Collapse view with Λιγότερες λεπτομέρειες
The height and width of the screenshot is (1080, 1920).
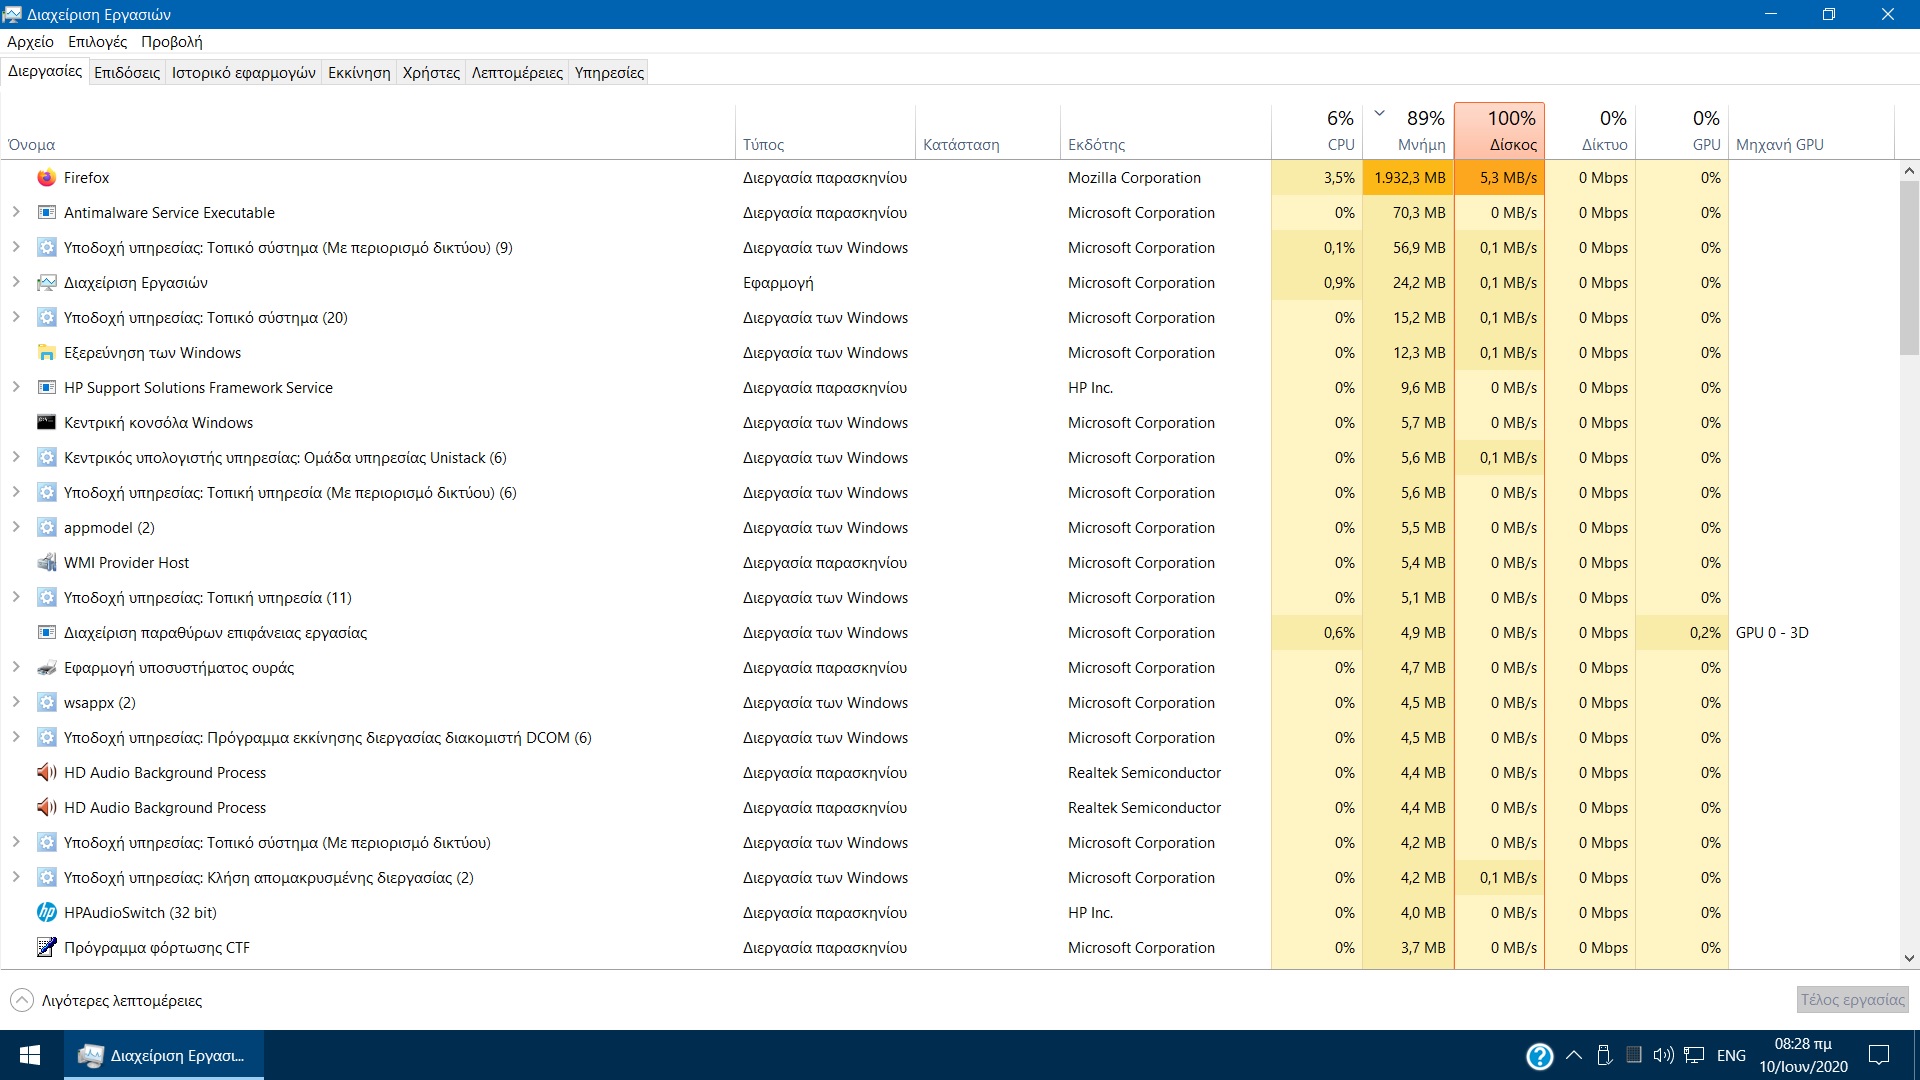tap(106, 1000)
